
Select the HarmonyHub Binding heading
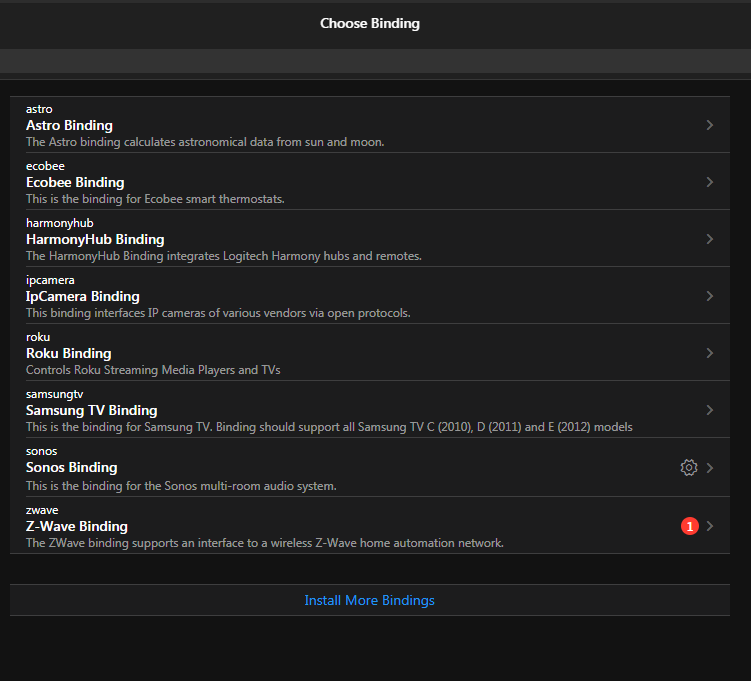95,240
